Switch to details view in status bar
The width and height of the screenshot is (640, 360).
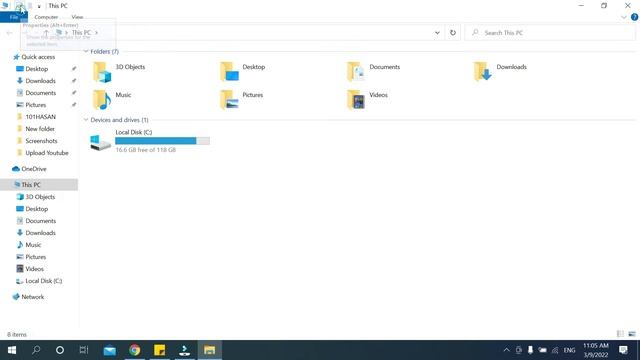[x=620, y=334]
